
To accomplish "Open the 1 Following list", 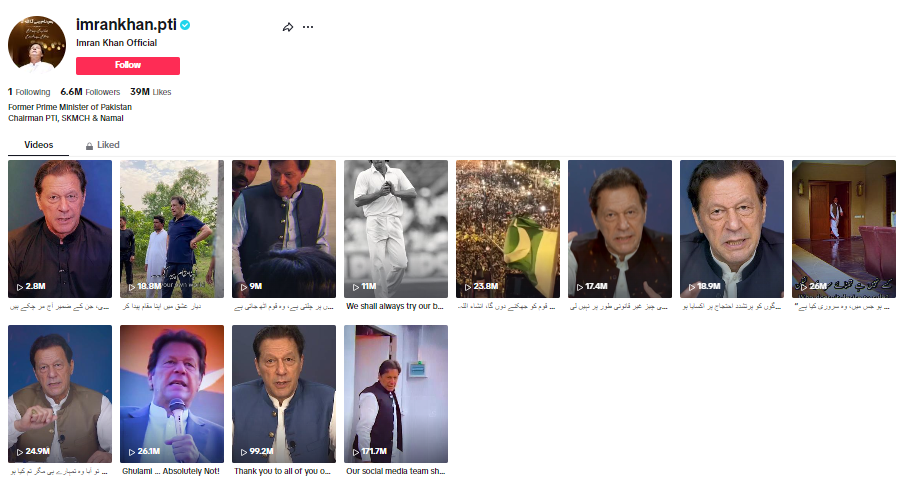I will tap(29, 92).
